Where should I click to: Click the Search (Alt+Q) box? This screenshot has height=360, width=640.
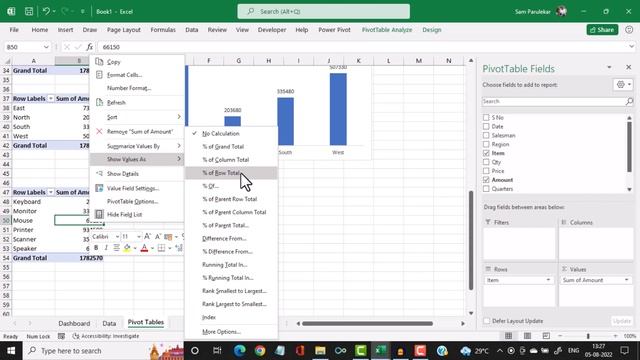324,11
